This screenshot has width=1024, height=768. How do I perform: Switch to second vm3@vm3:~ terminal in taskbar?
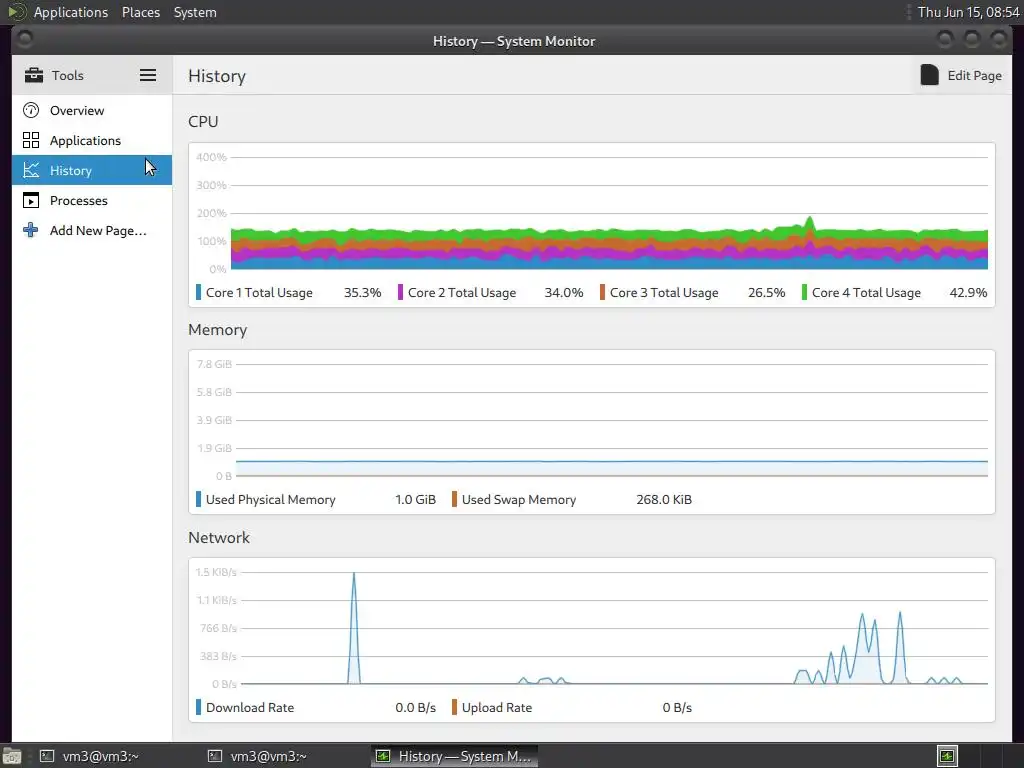257,756
